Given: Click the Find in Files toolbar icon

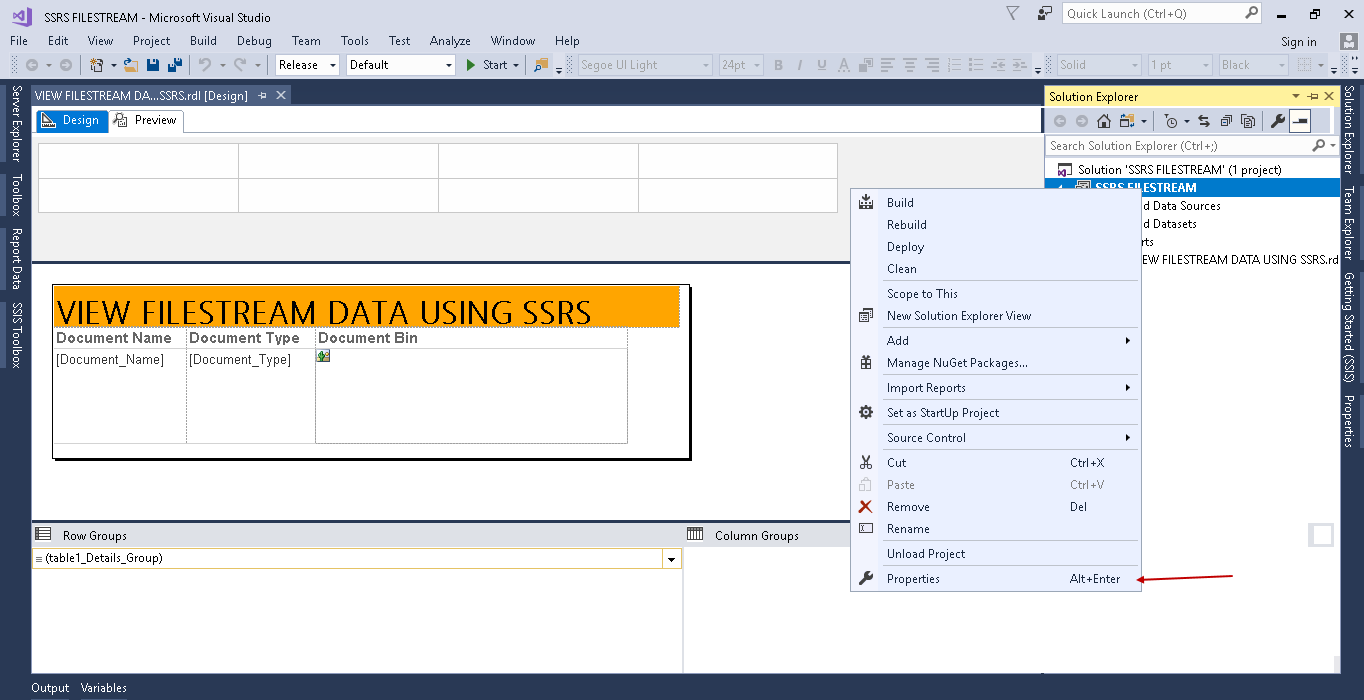Looking at the screenshot, I should [x=541, y=65].
